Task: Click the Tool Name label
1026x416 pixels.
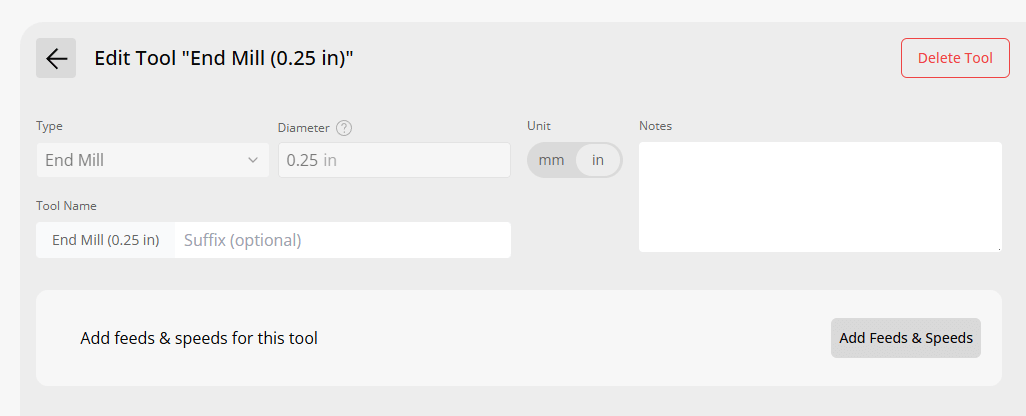Action: click(66, 206)
